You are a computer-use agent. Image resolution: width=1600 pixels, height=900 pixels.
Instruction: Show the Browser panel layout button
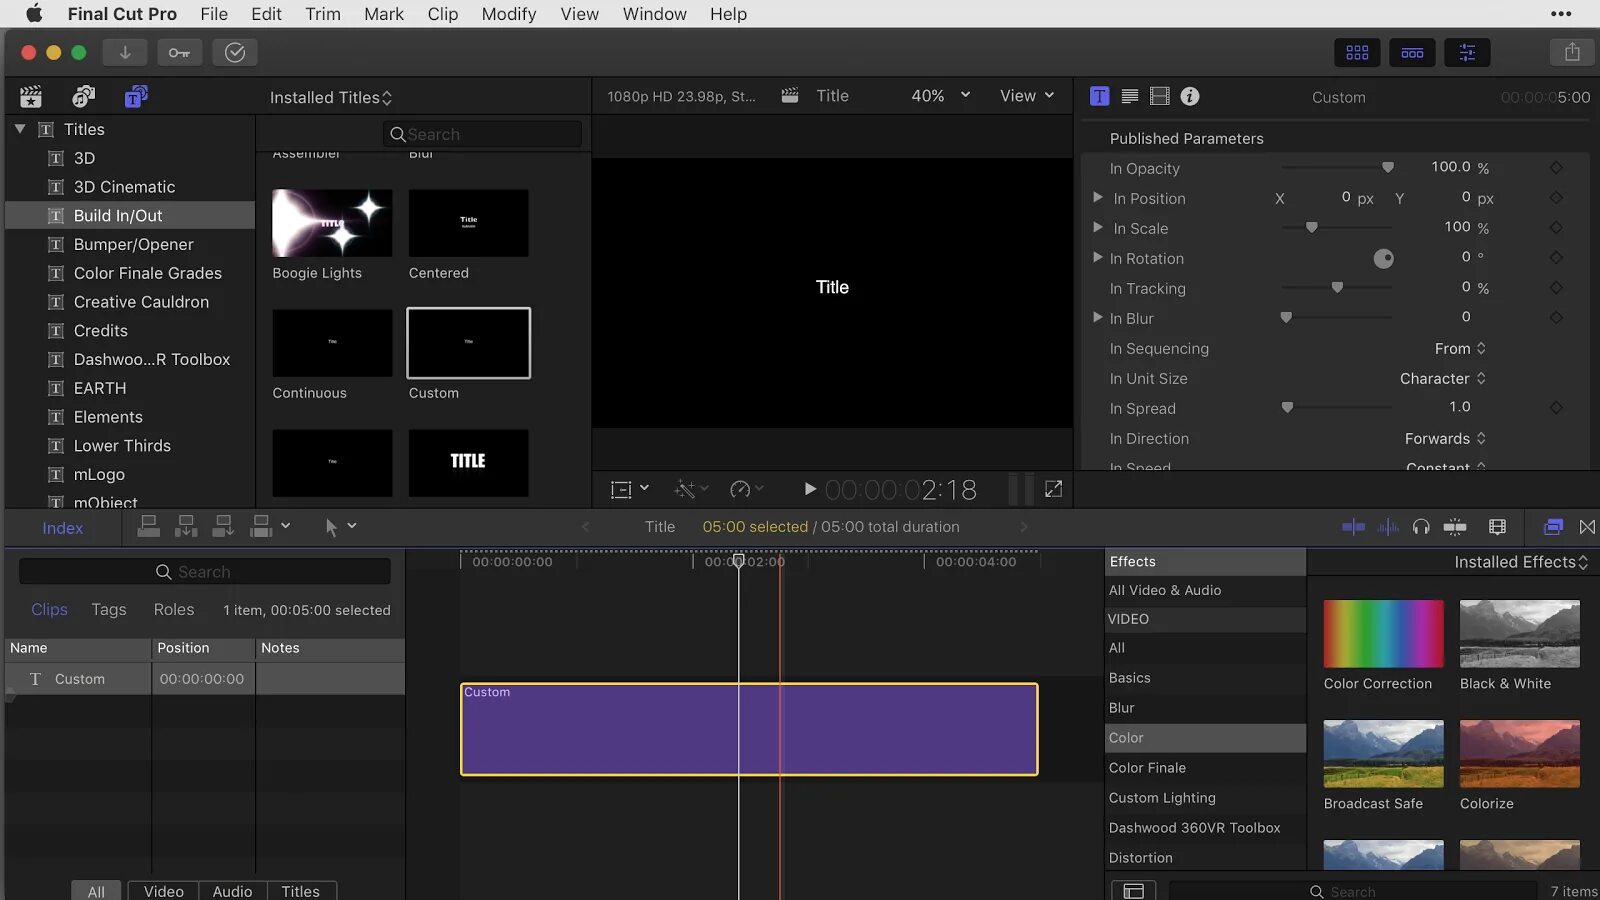pyautogui.click(x=1357, y=52)
